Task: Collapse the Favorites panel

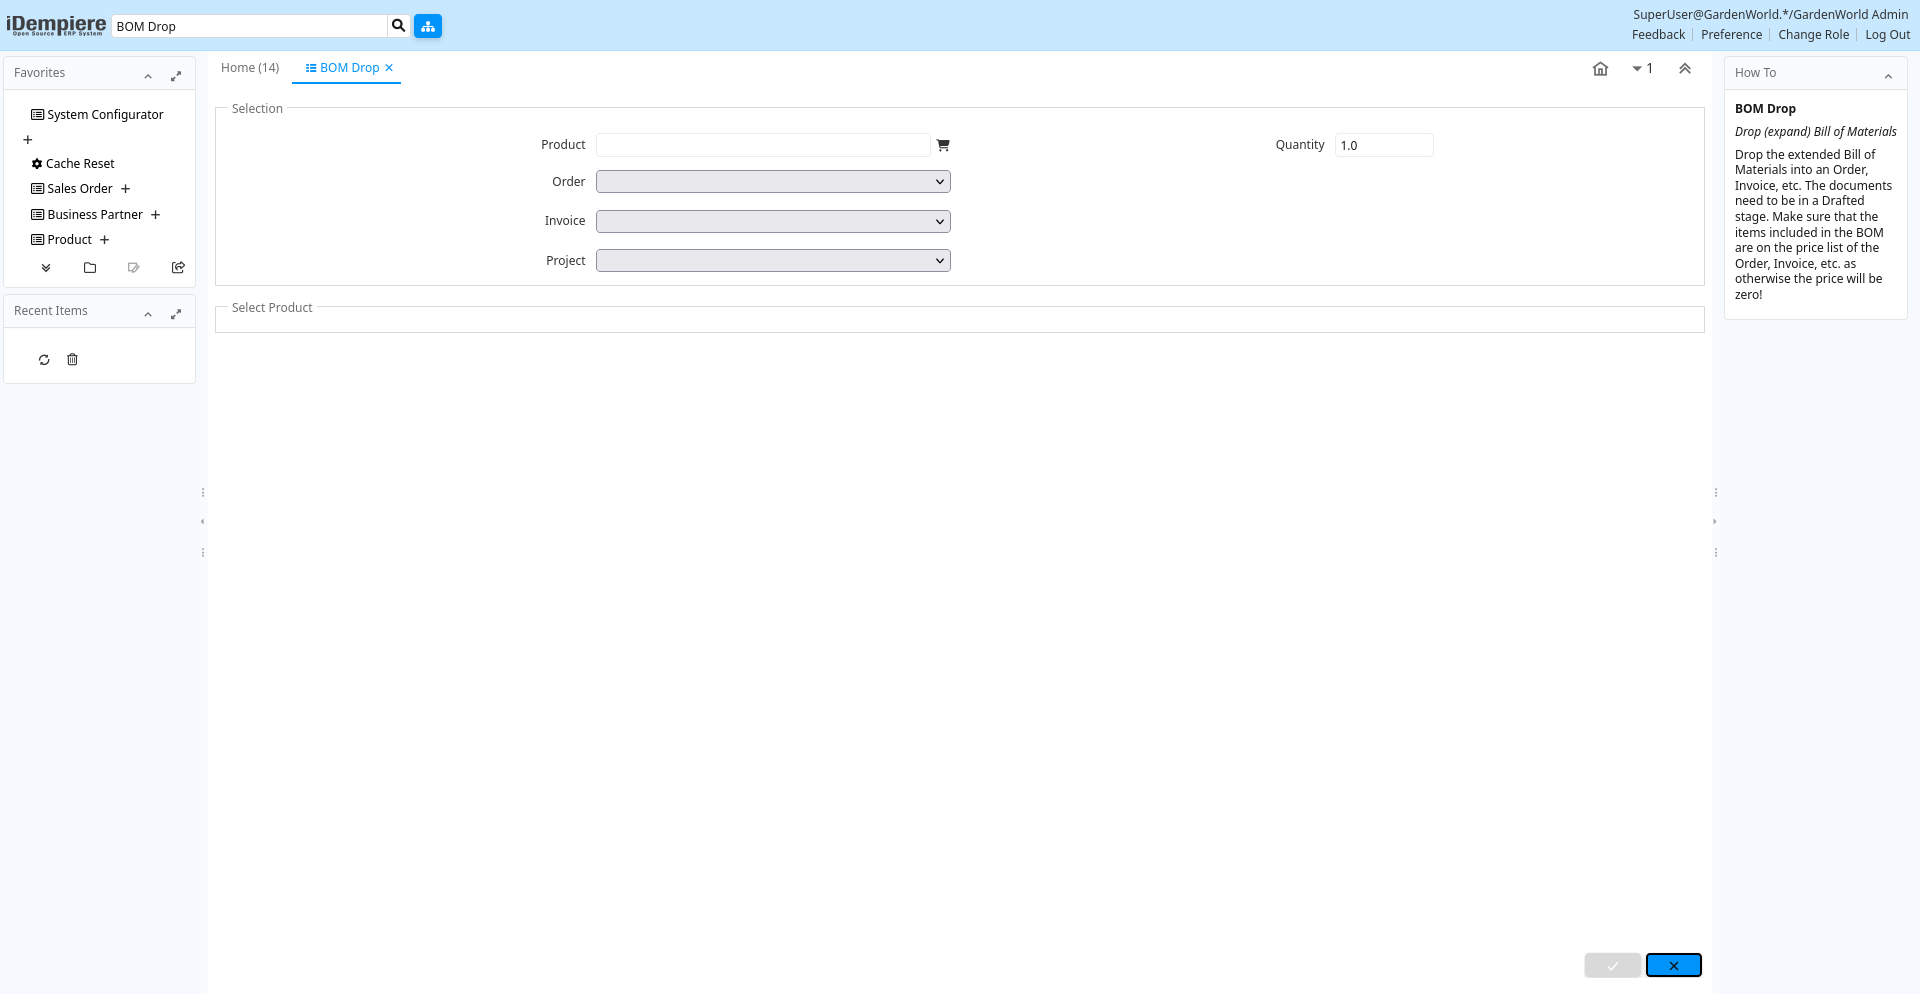Action: [148, 76]
